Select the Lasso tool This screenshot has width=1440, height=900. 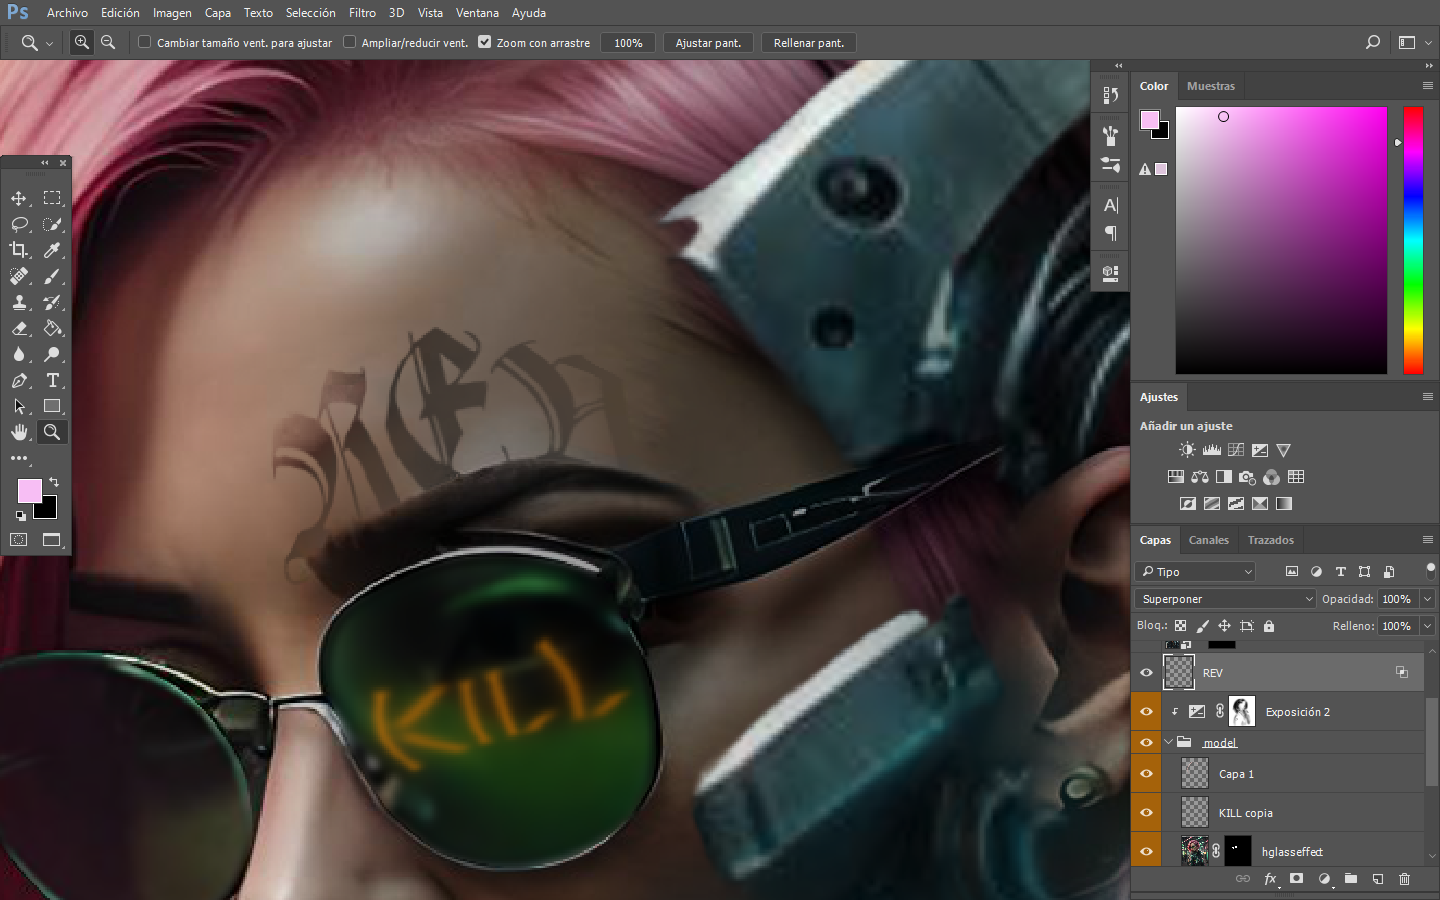click(x=19, y=224)
